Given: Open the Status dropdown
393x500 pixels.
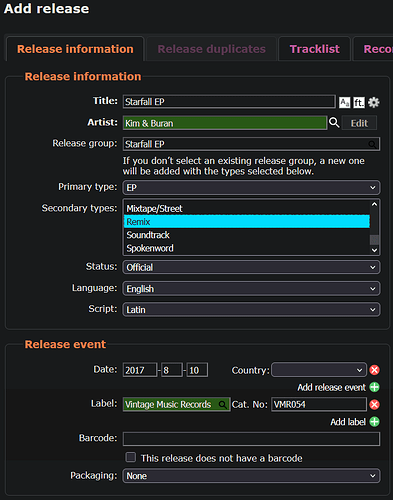Looking at the screenshot, I should click(251, 267).
